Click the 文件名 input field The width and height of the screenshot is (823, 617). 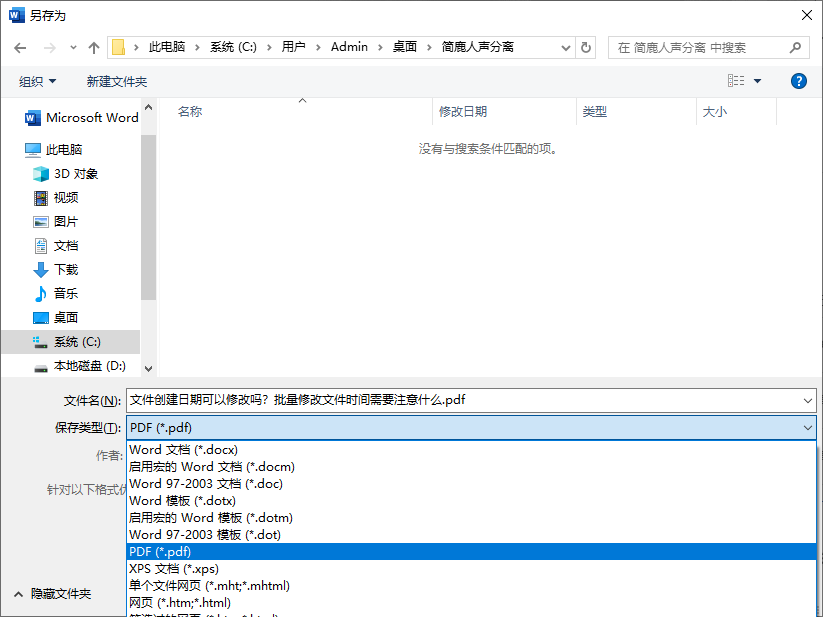coord(400,400)
